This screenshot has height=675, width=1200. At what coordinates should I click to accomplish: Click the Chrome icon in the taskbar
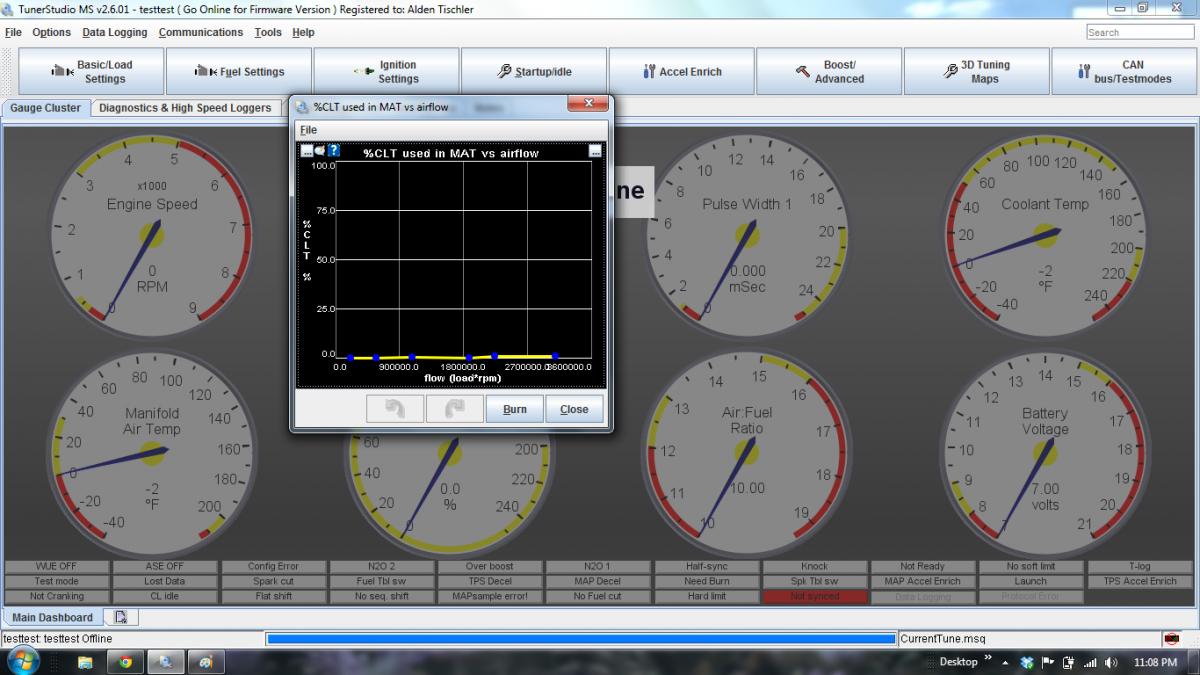pos(125,662)
